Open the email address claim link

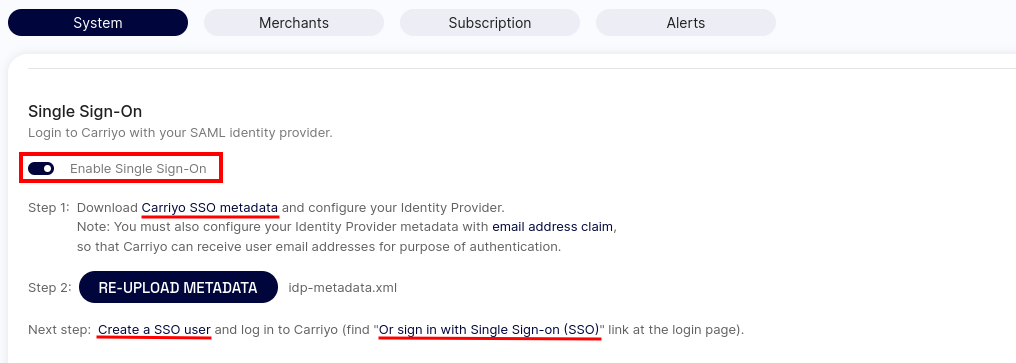pyautogui.click(x=552, y=228)
